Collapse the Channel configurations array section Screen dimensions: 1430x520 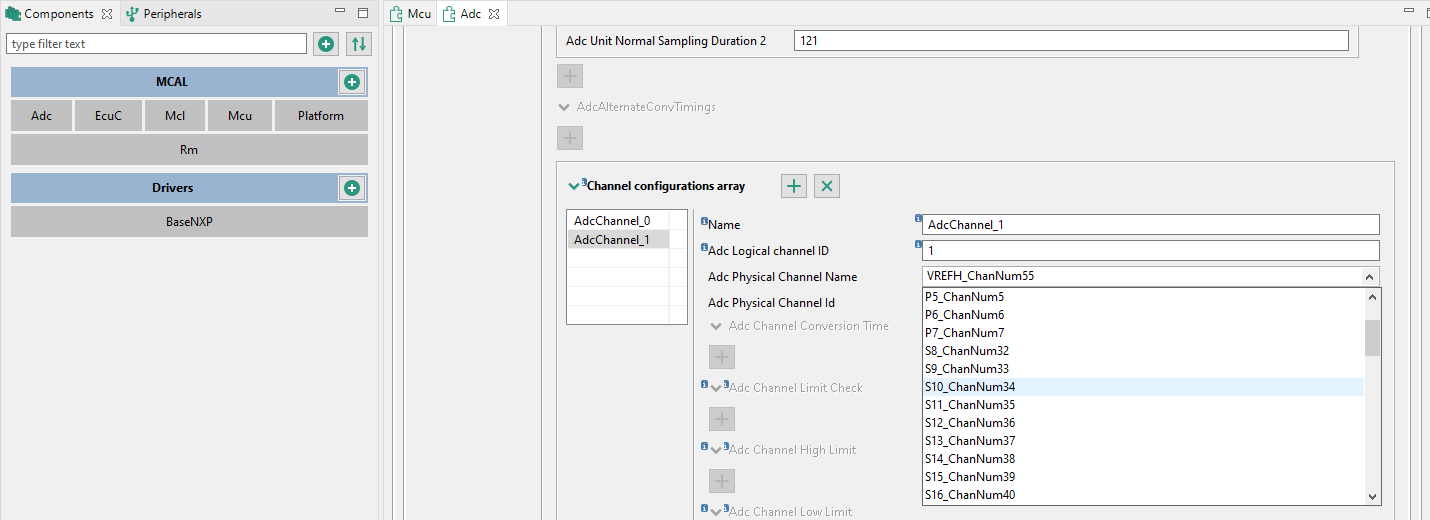point(573,186)
